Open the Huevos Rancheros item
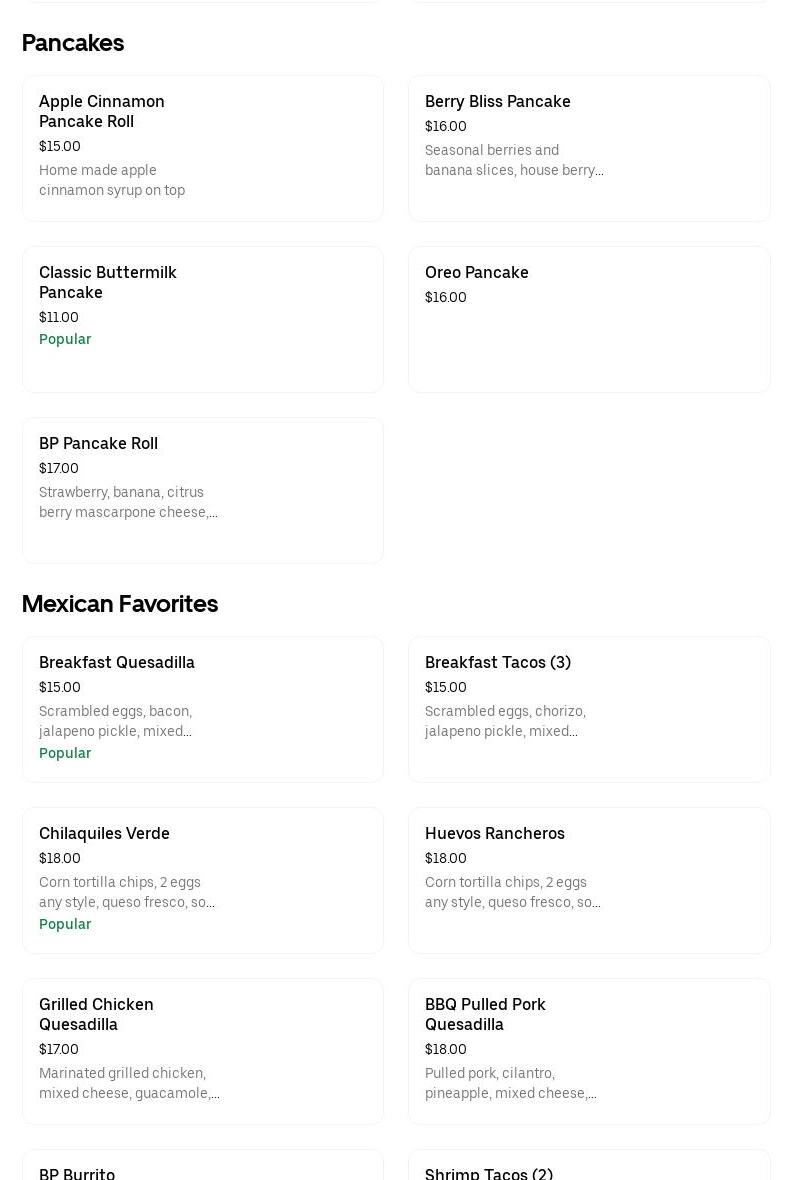This screenshot has width=804, height=1180. click(588, 880)
